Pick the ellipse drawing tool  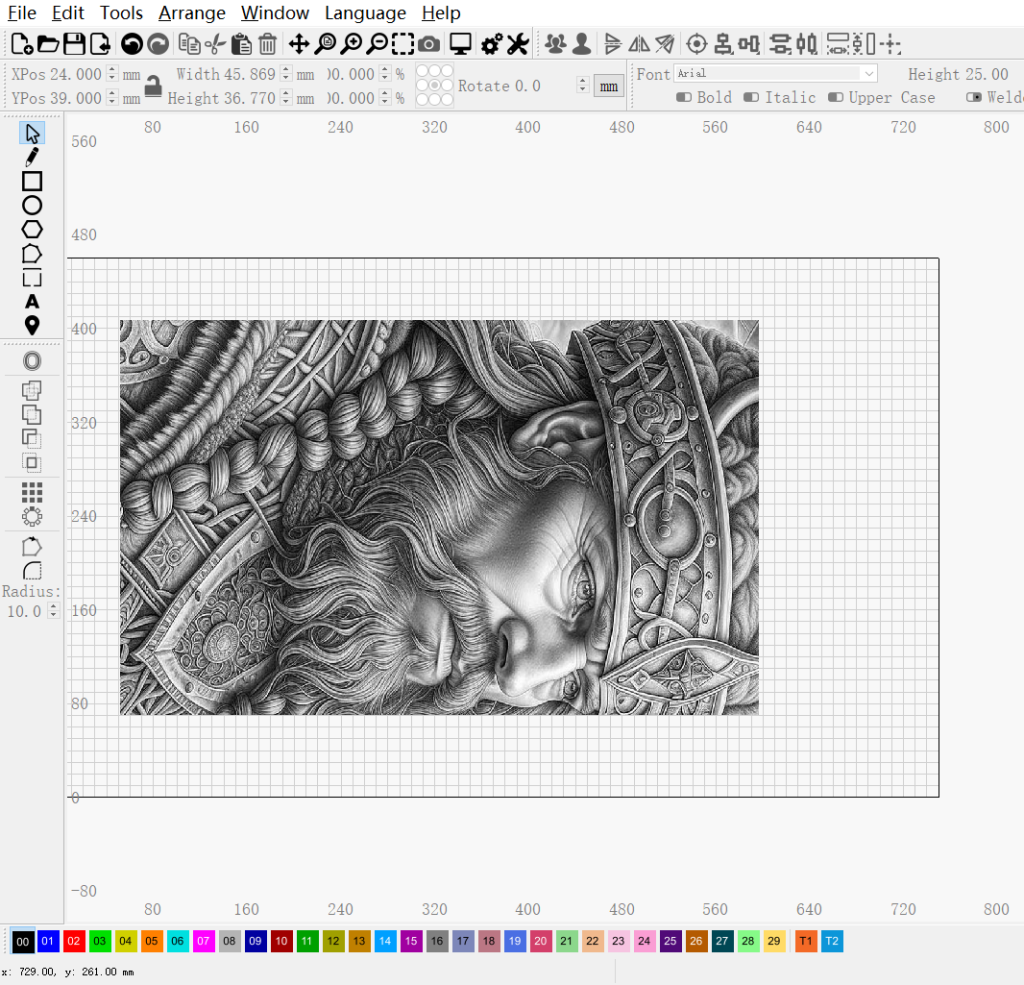(32, 205)
